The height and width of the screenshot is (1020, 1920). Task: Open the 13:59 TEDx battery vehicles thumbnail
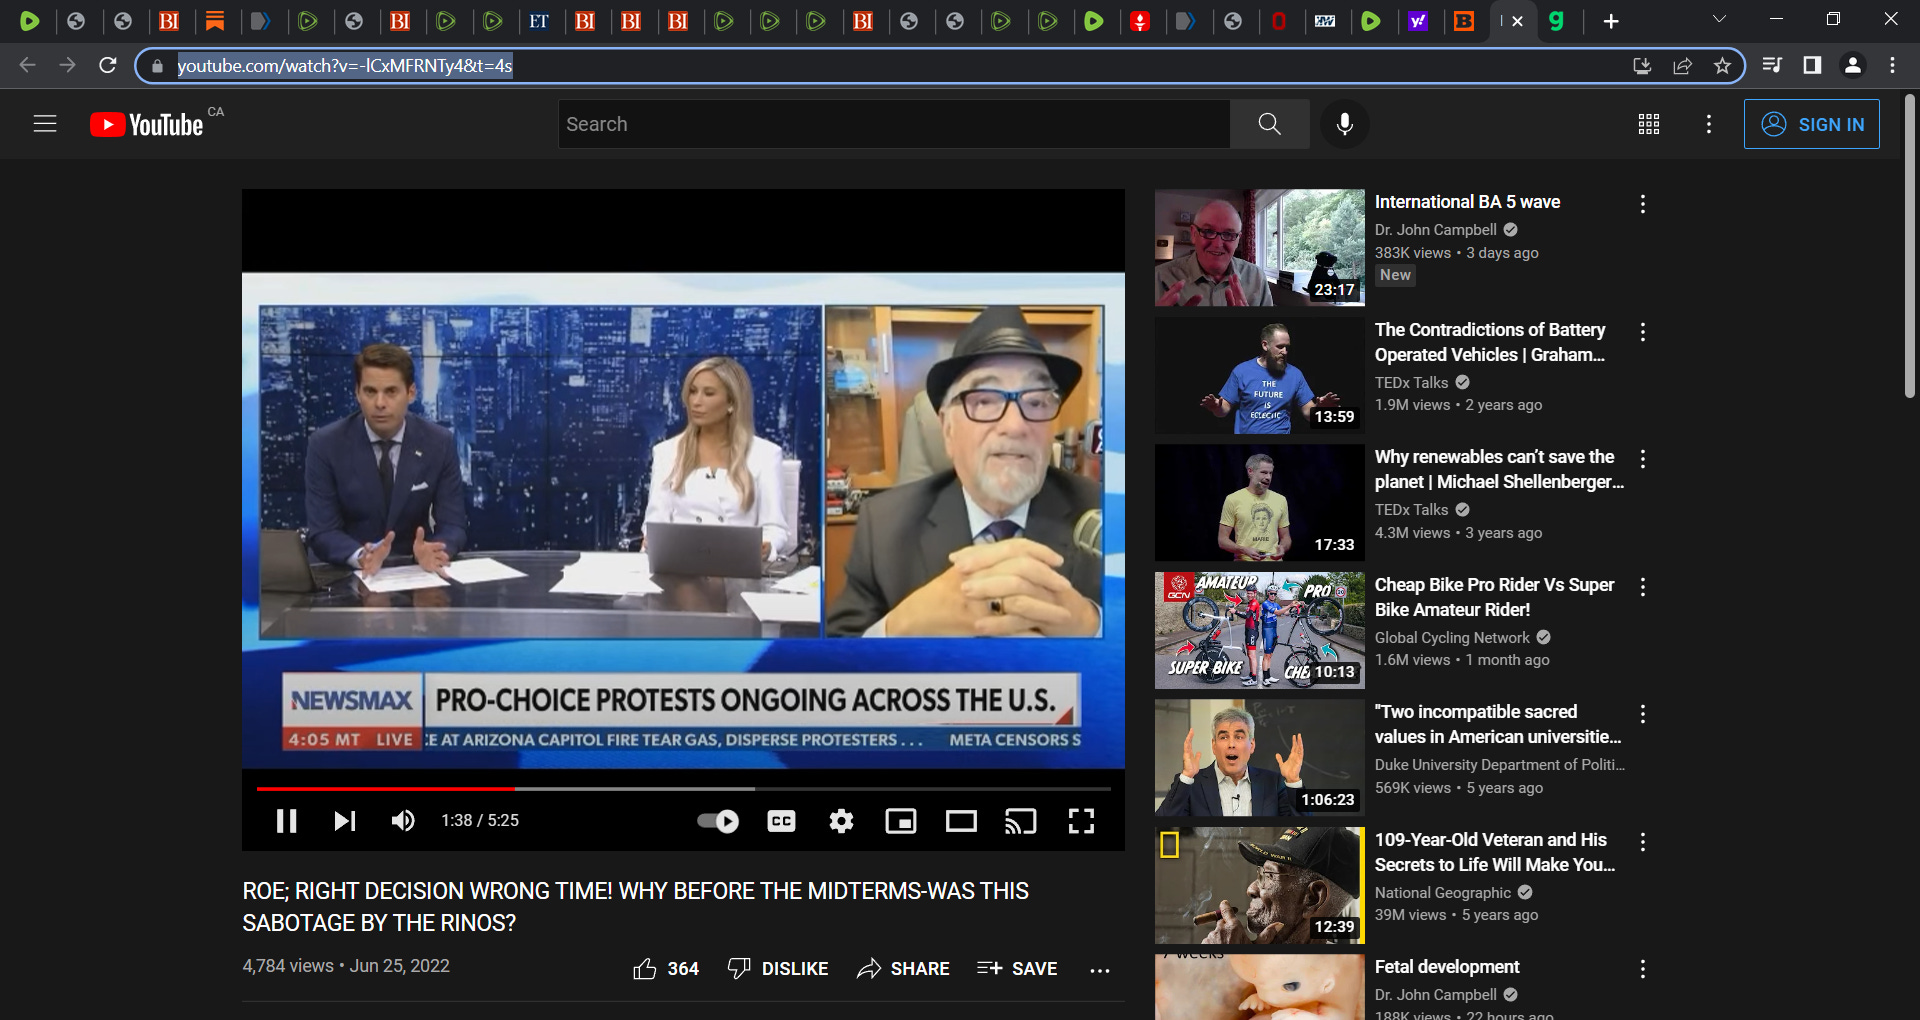click(1260, 375)
